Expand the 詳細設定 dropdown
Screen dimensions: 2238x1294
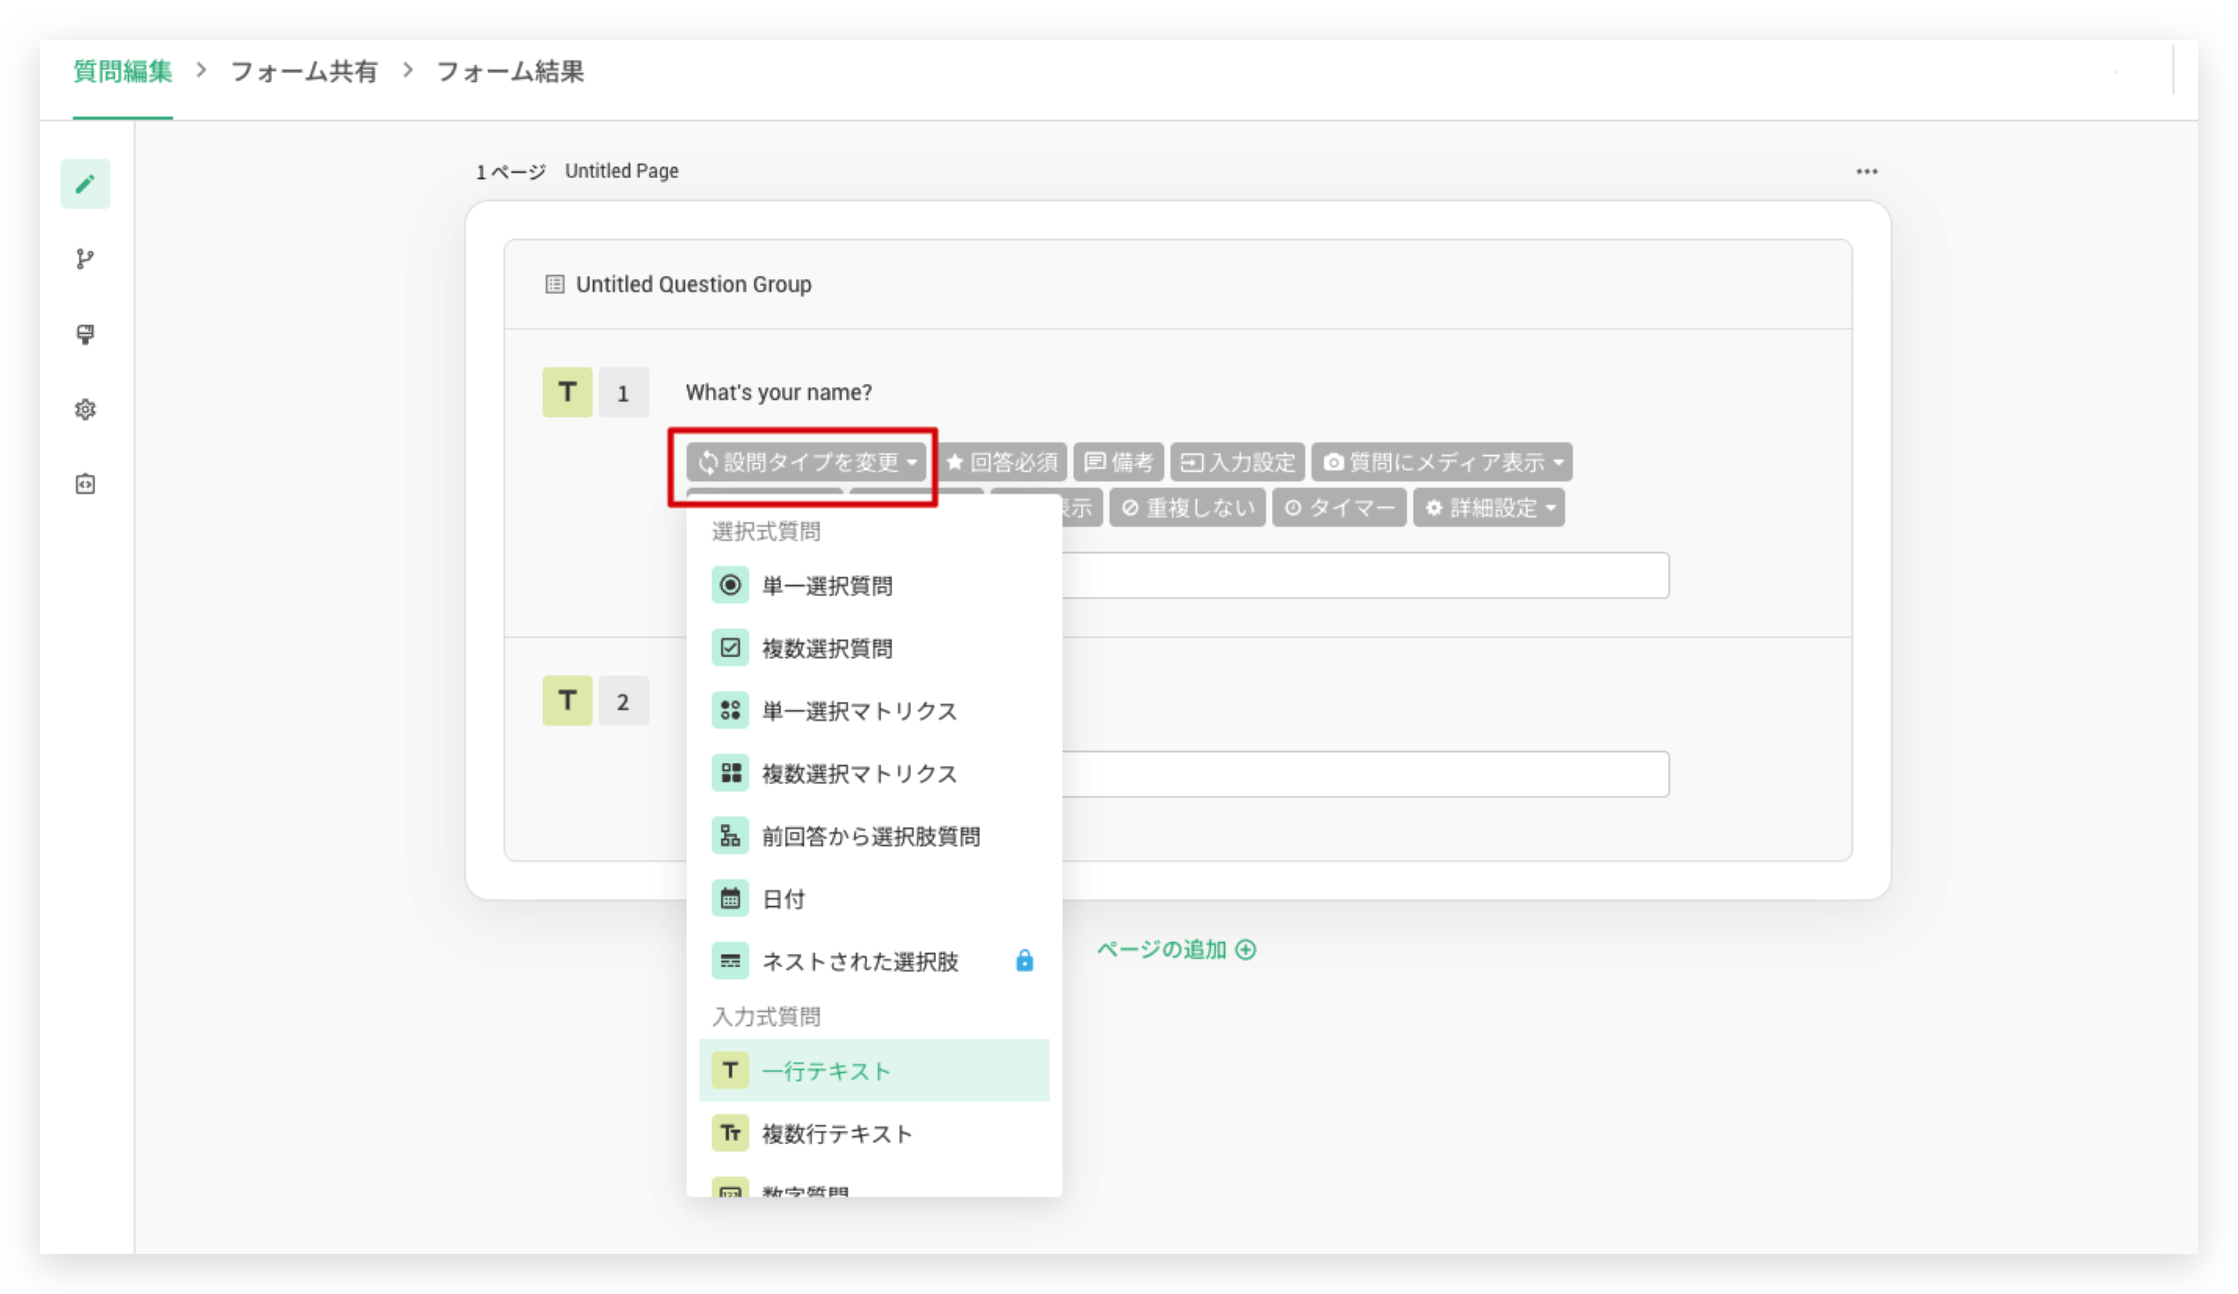(1489, 507)
